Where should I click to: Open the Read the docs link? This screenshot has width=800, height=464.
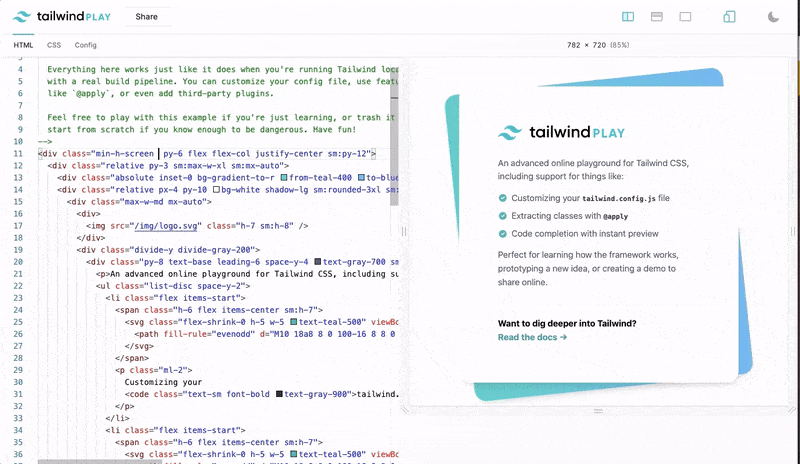(x=532, y=337)
